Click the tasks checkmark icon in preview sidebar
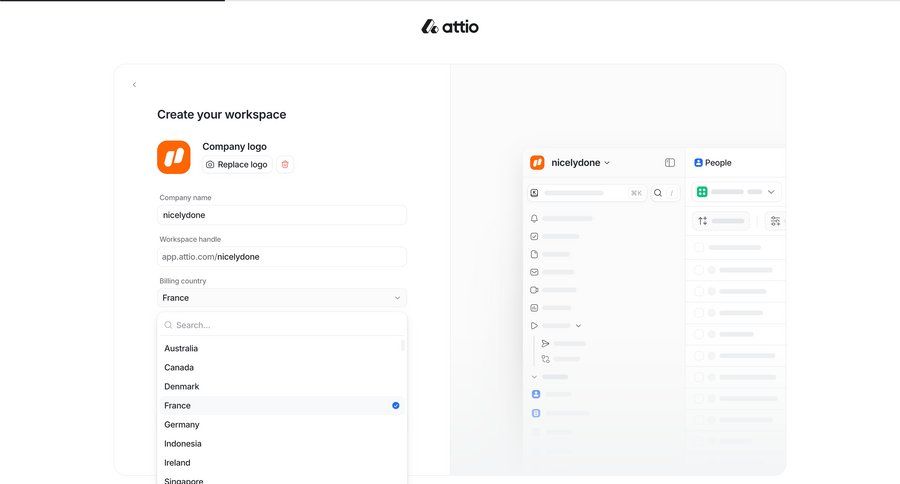The width and height of the screenshot is (900, 484). (534, 236)
